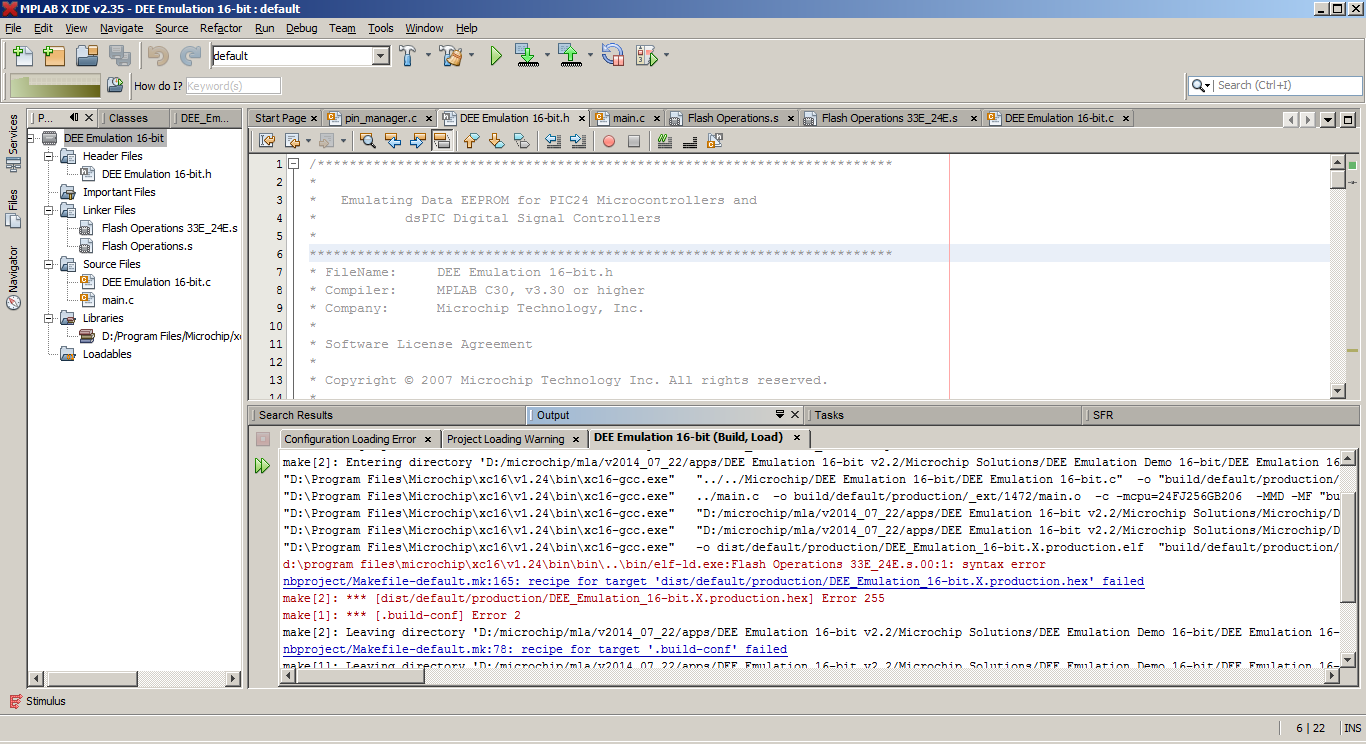Collapse the Header Files folder node
Image resolution: width=1366 pixels, height=744 pixels.
point(49,156)
